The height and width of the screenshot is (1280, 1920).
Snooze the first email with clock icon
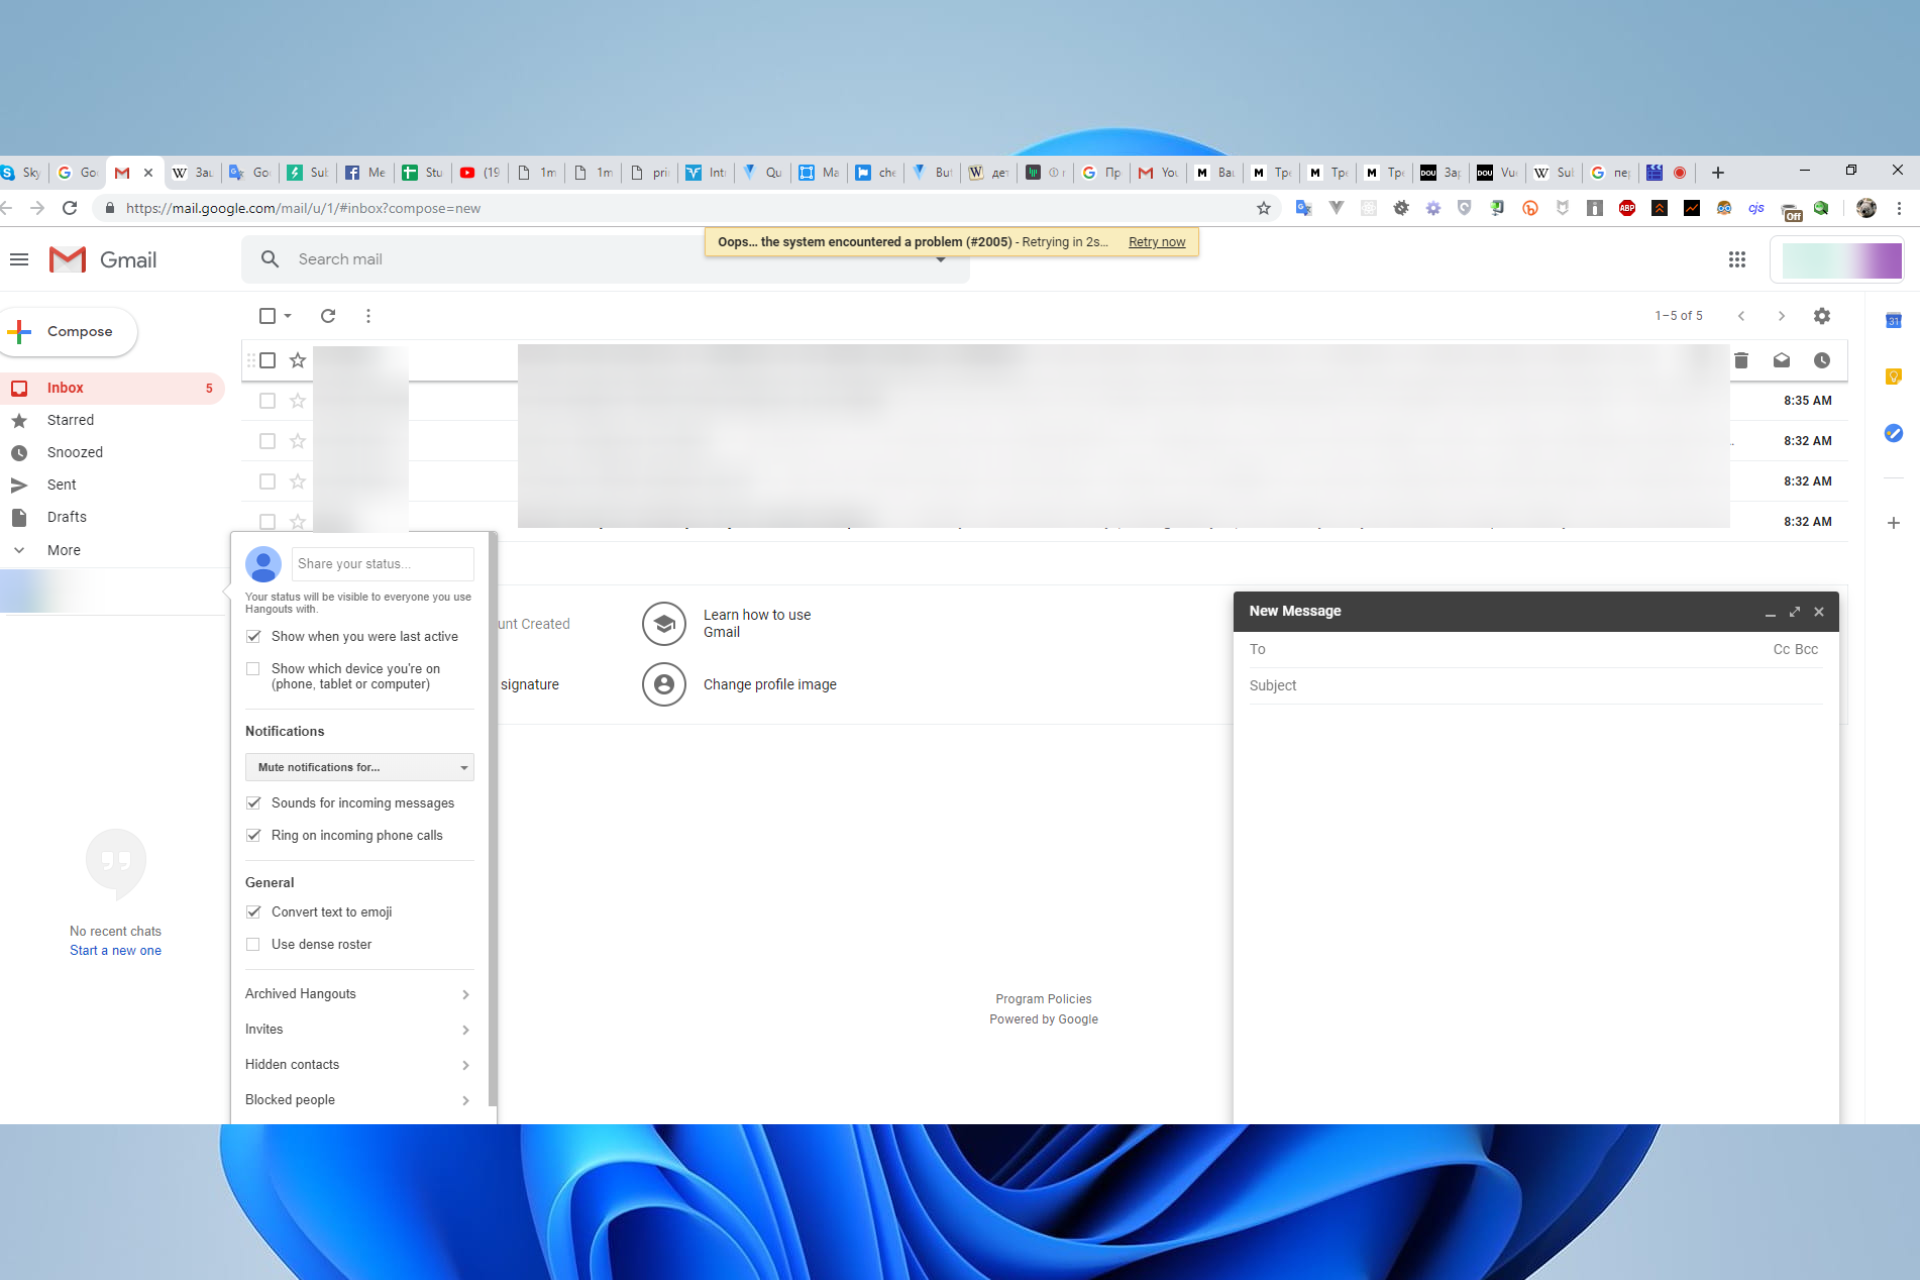[1822, 361]
